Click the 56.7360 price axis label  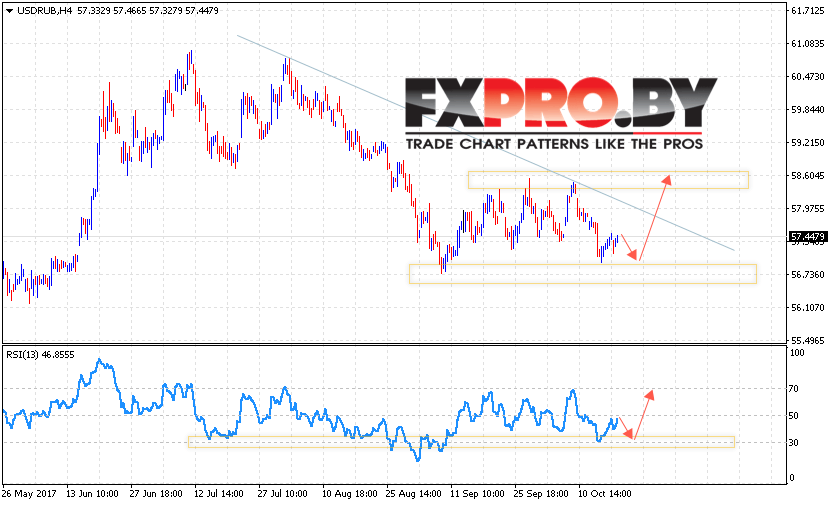[x=807, y=274]
